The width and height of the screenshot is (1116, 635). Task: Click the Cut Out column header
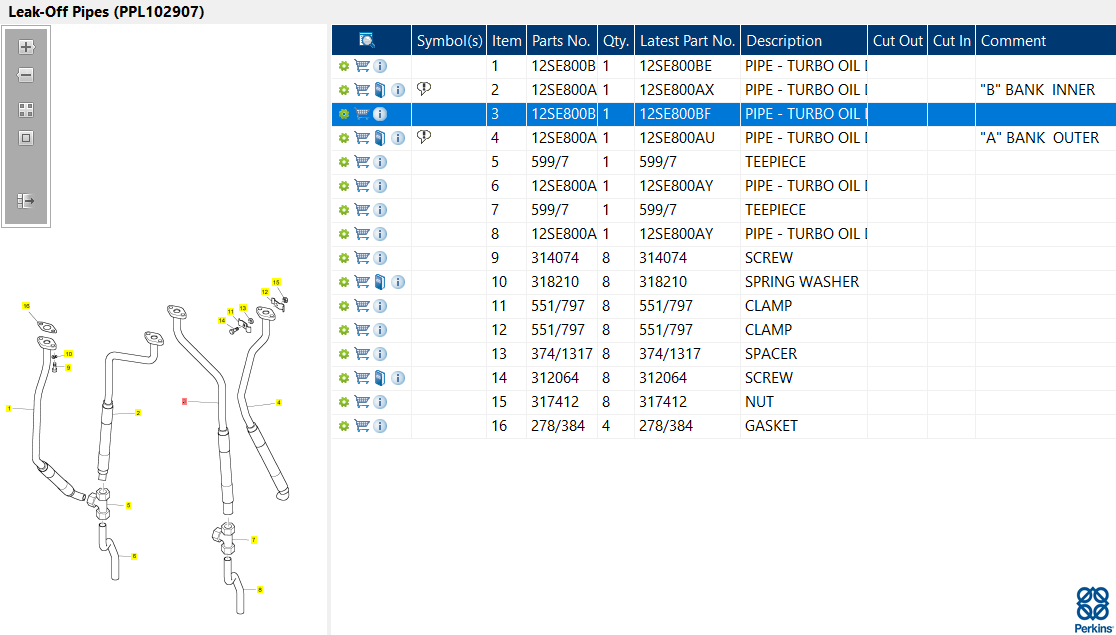click(x=897, y=41)
